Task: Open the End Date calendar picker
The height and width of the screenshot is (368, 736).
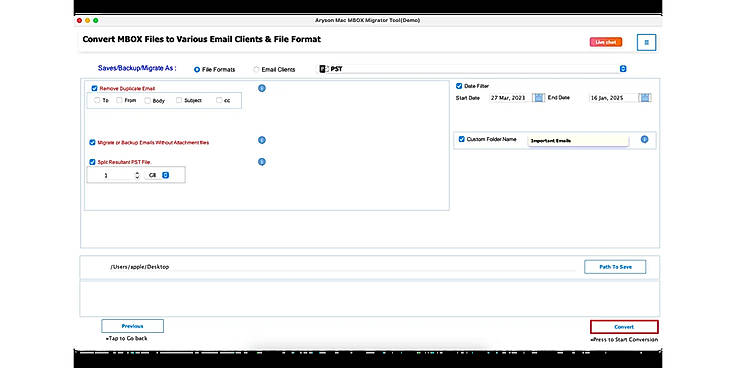Action: pos(645,98)
